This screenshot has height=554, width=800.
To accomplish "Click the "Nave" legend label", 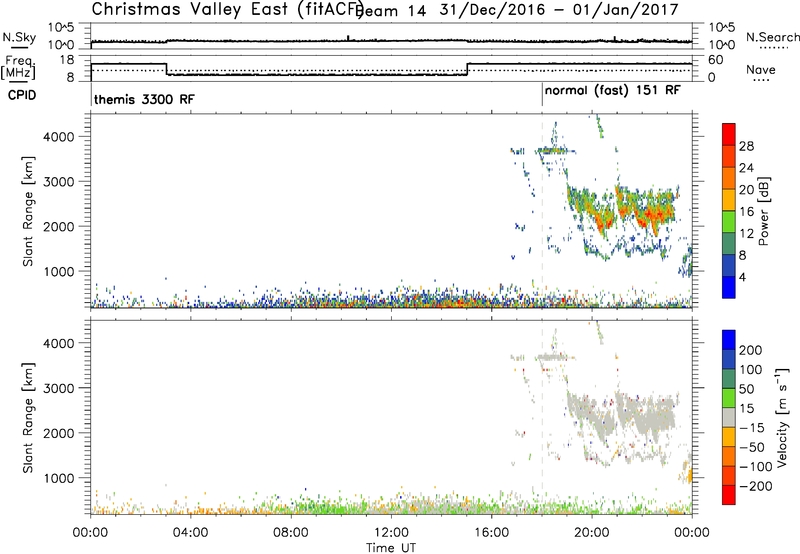I will tap(761, 69).
